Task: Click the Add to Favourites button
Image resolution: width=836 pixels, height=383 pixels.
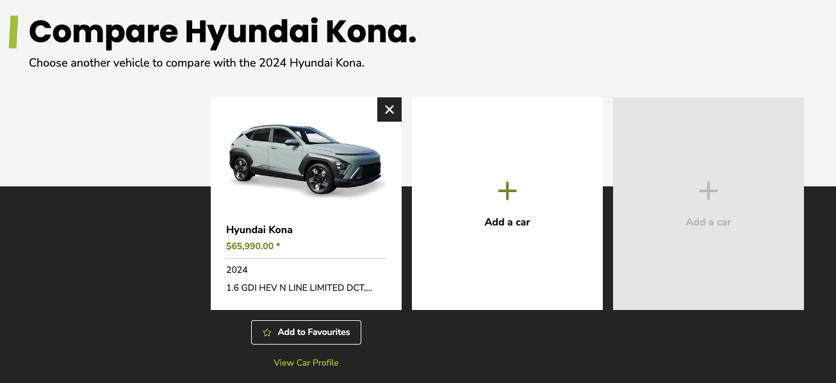Action: pyautogui.click(x=306, y=332)
